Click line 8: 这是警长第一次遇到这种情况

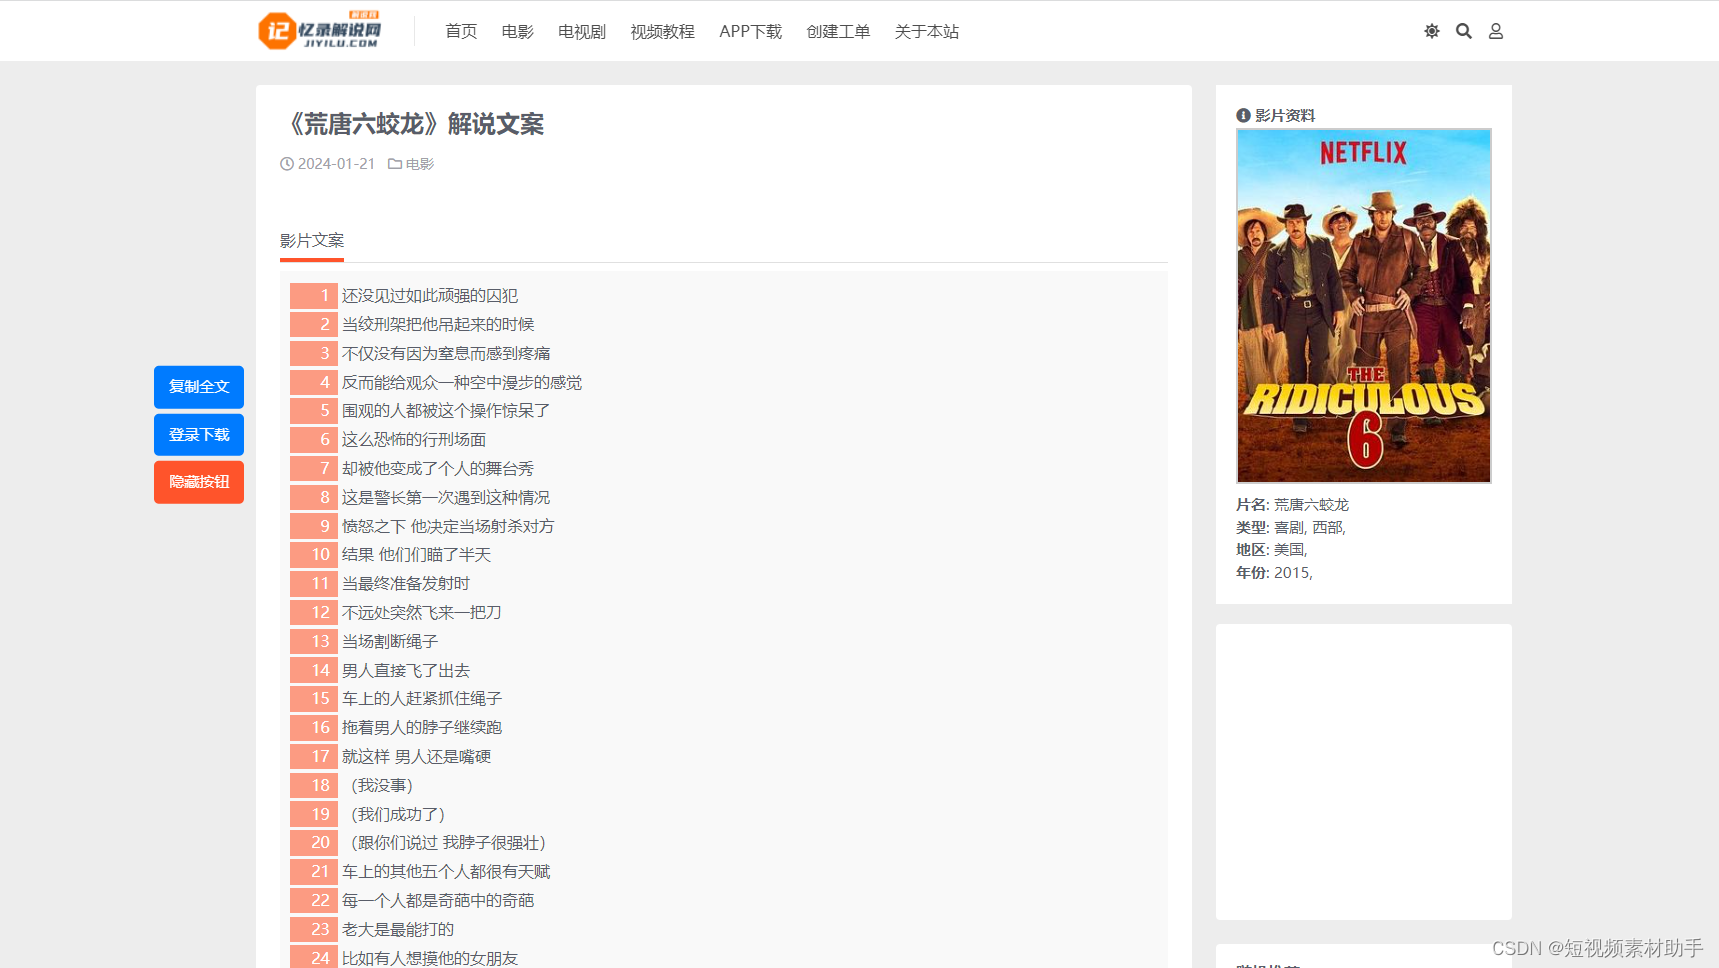(x=446, y=498)
